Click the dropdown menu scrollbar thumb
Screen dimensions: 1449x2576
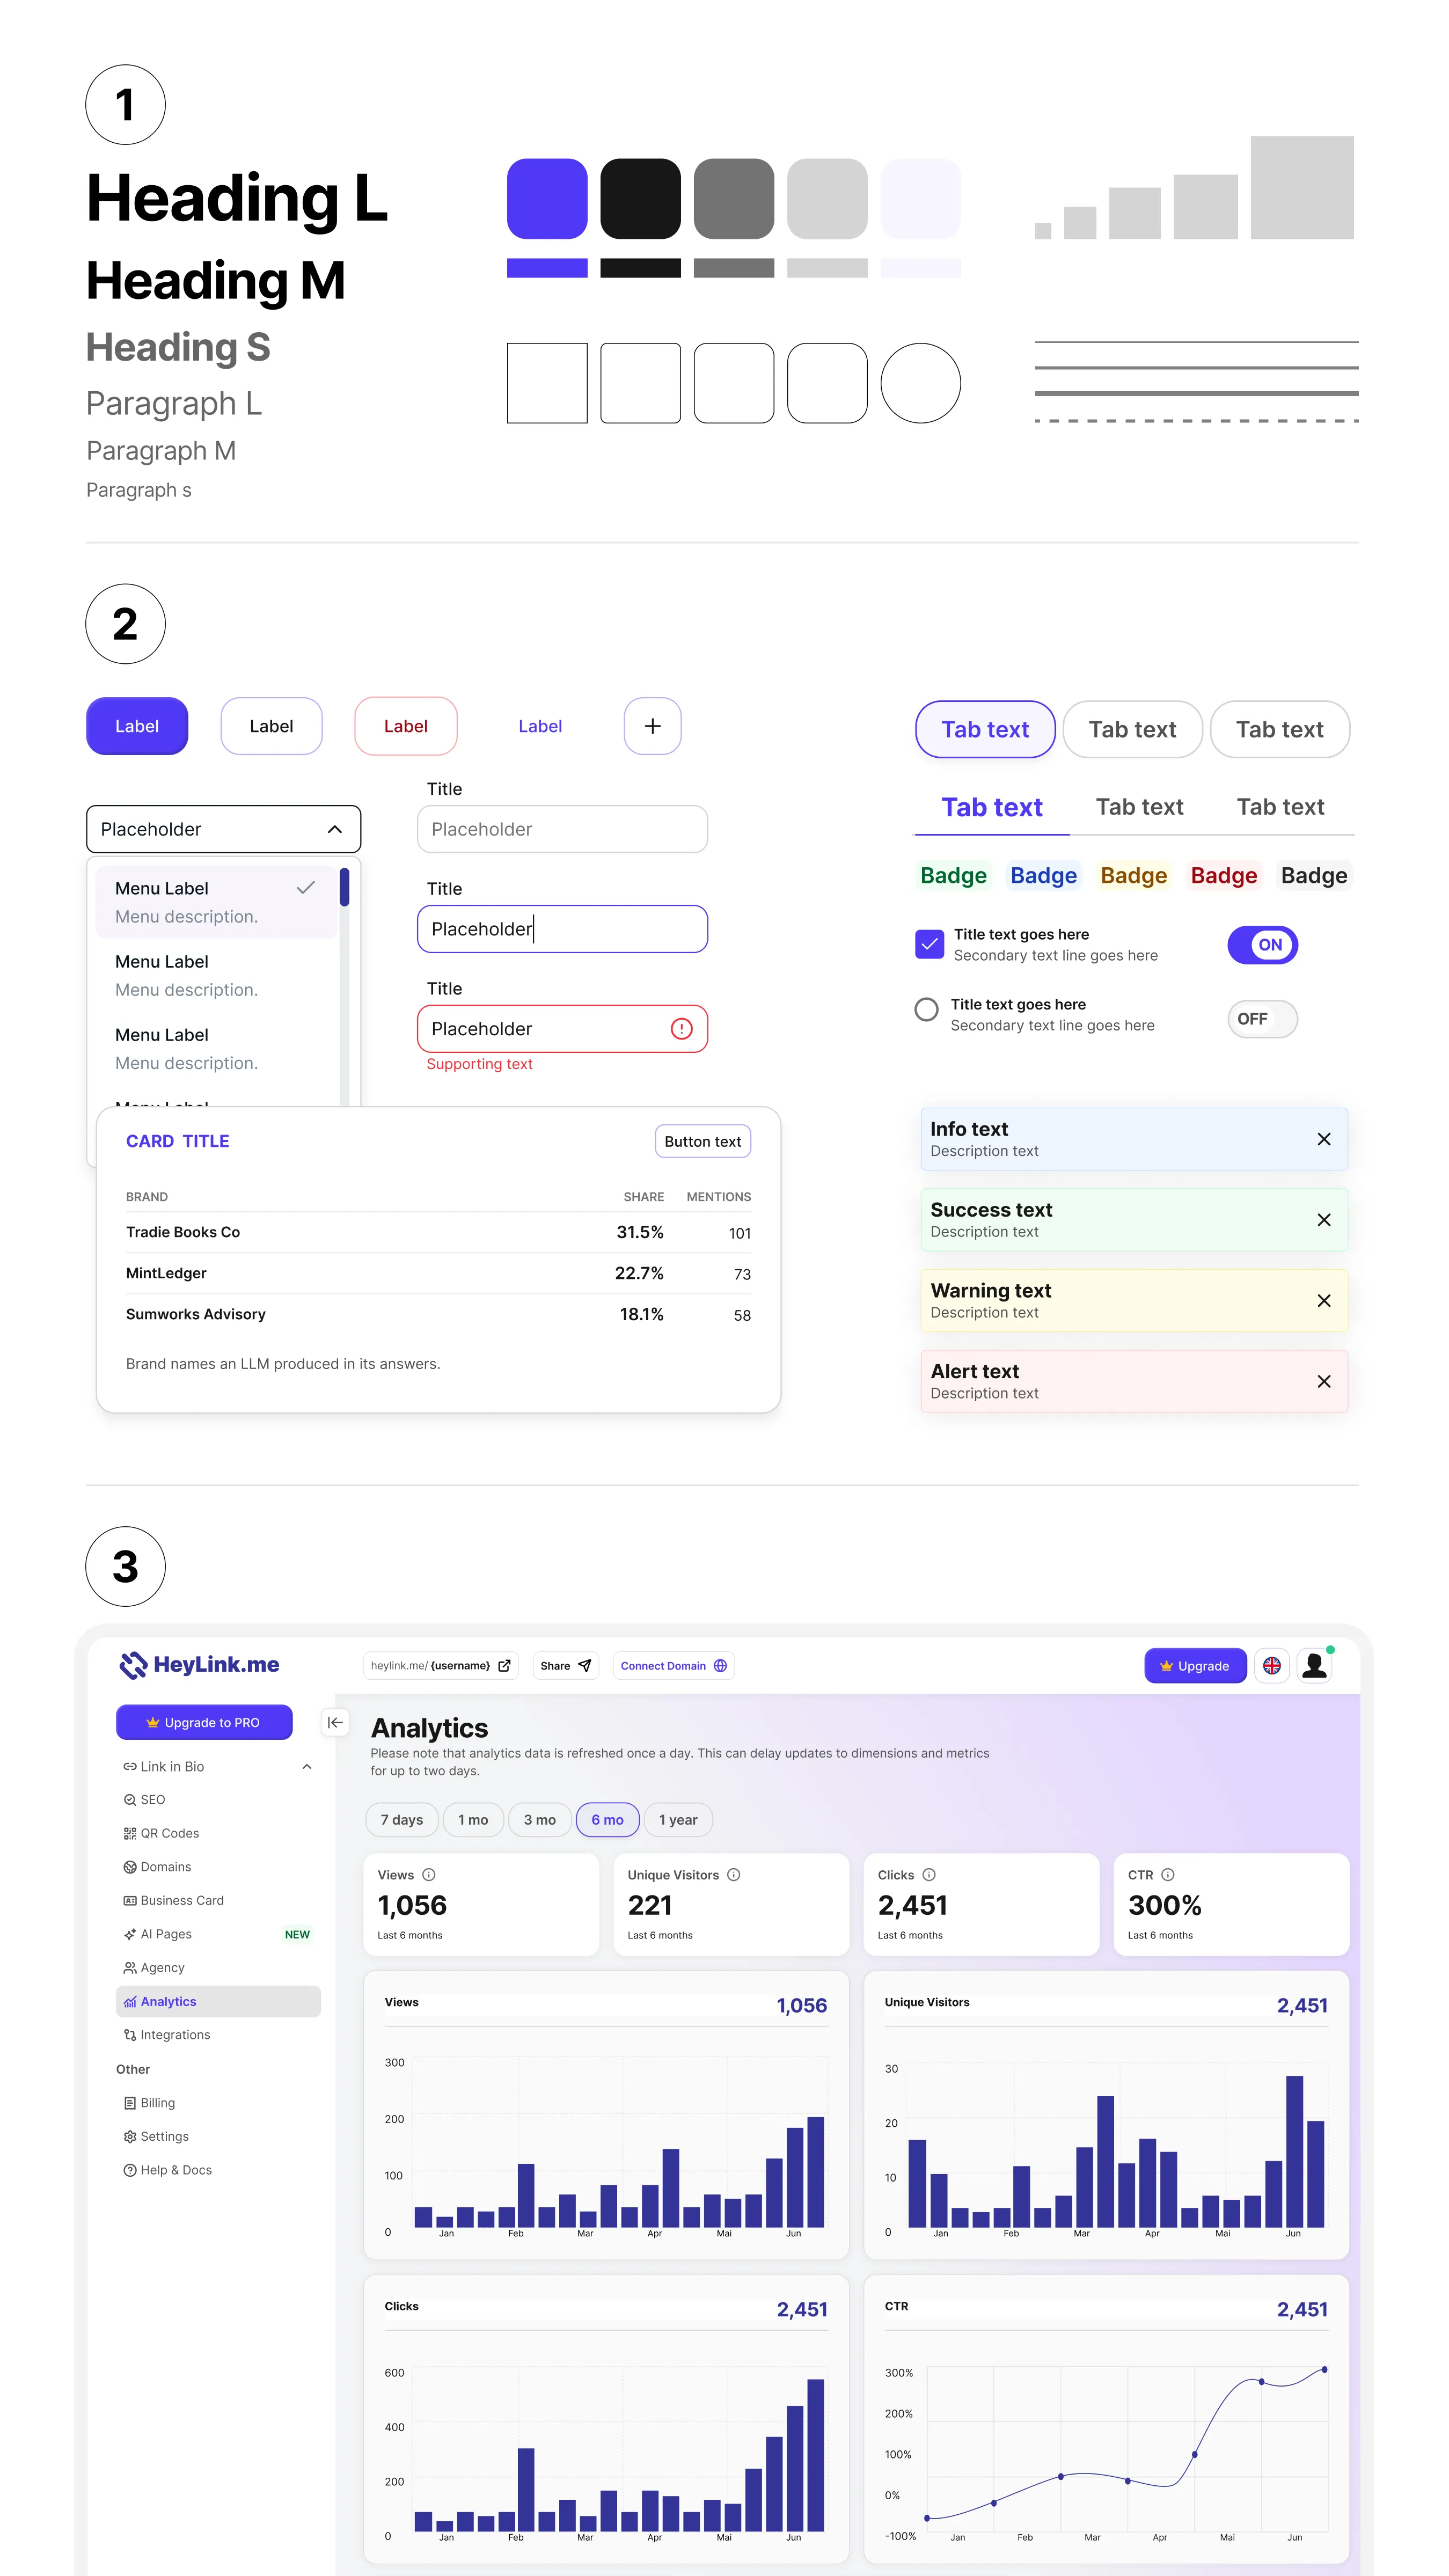(344, 887)
